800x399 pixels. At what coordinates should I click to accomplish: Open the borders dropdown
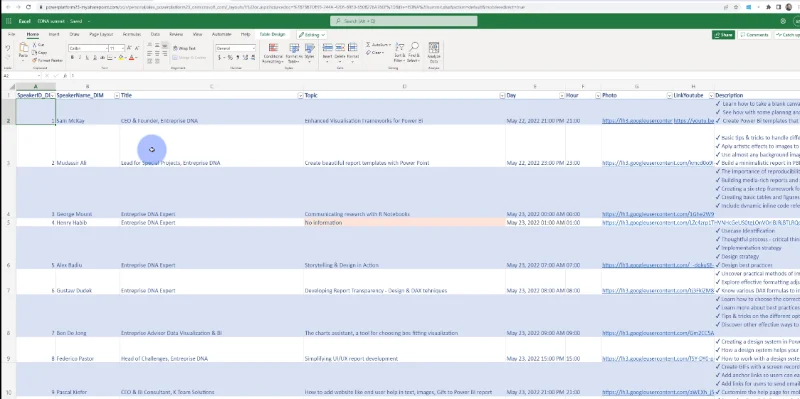[114, 58]
